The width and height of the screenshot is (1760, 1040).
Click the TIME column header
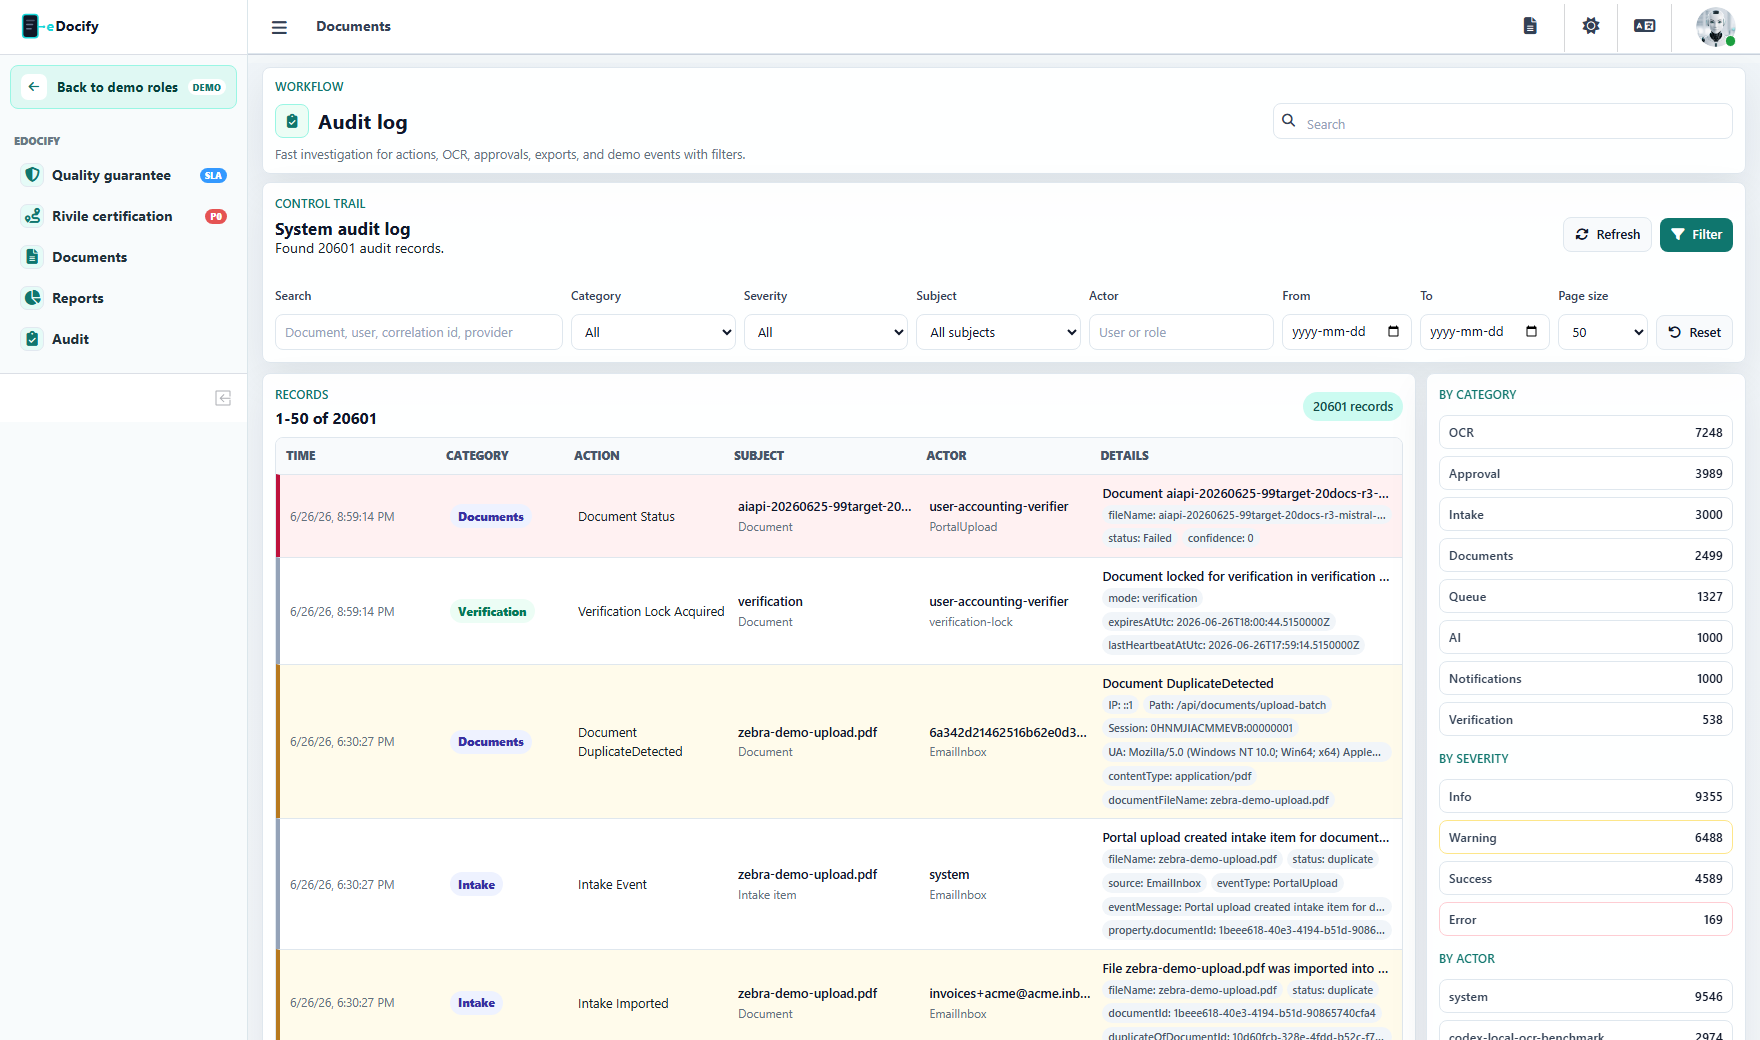click(x=301, y=456)
